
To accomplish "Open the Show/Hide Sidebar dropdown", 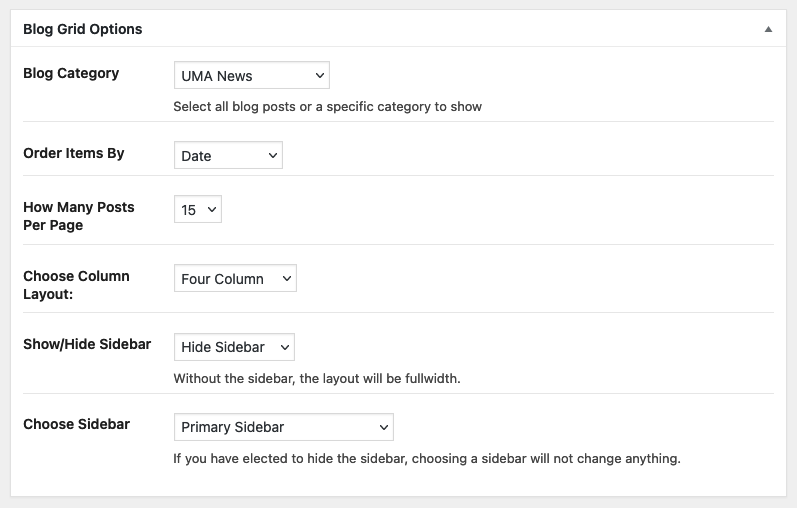I will 234,347.
